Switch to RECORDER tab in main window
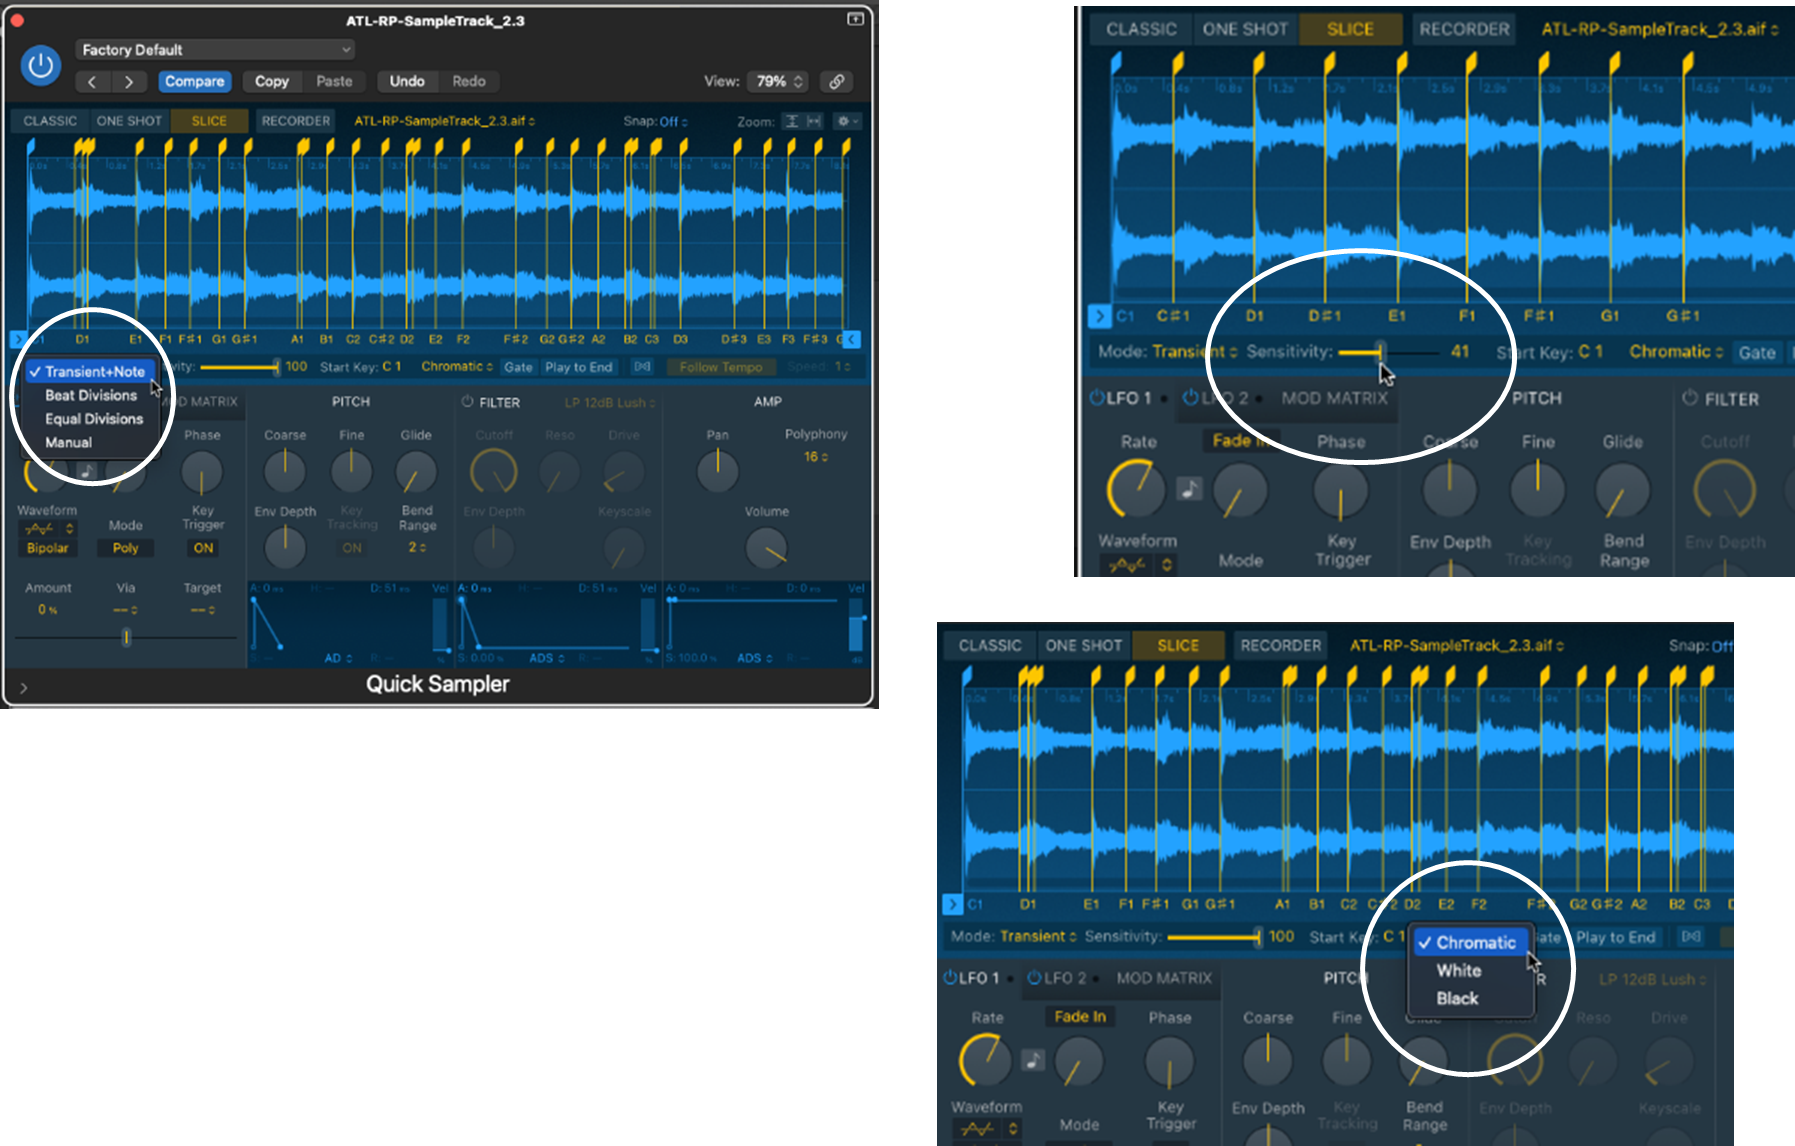 click(x=296, y=121)
